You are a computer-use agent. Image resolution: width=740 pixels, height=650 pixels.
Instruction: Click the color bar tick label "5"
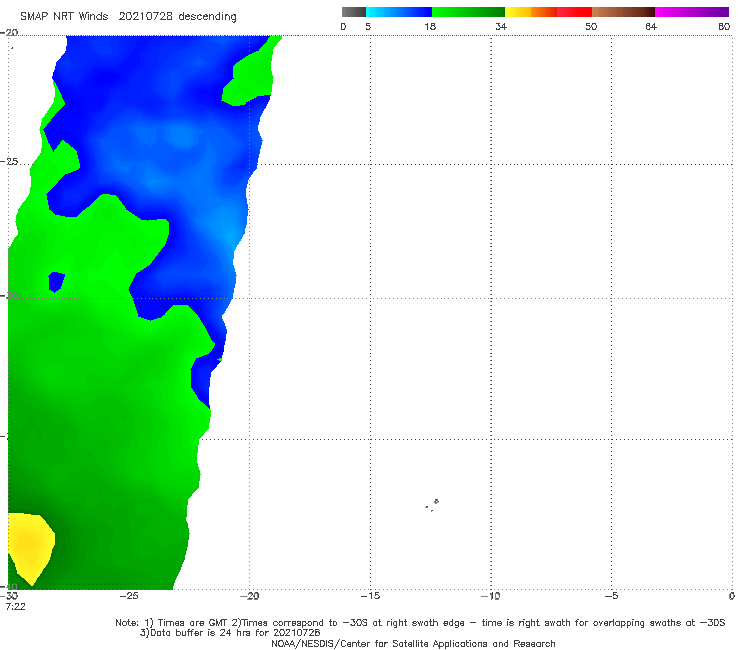(368, 26)
